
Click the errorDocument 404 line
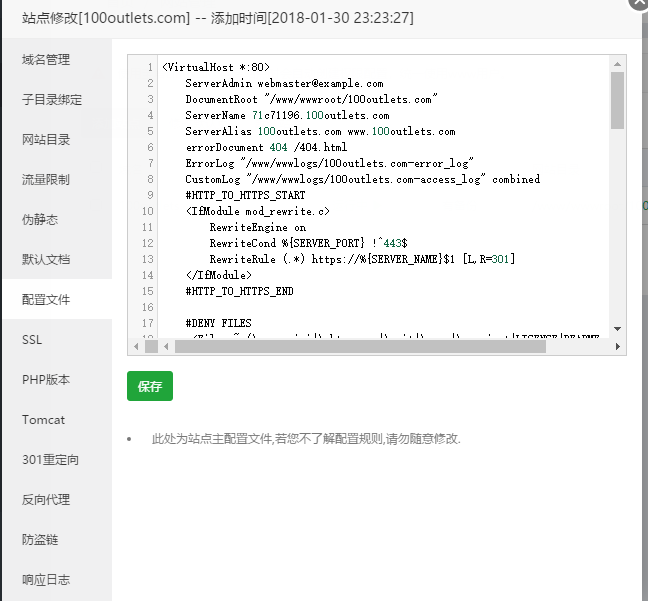pos(266,148)
